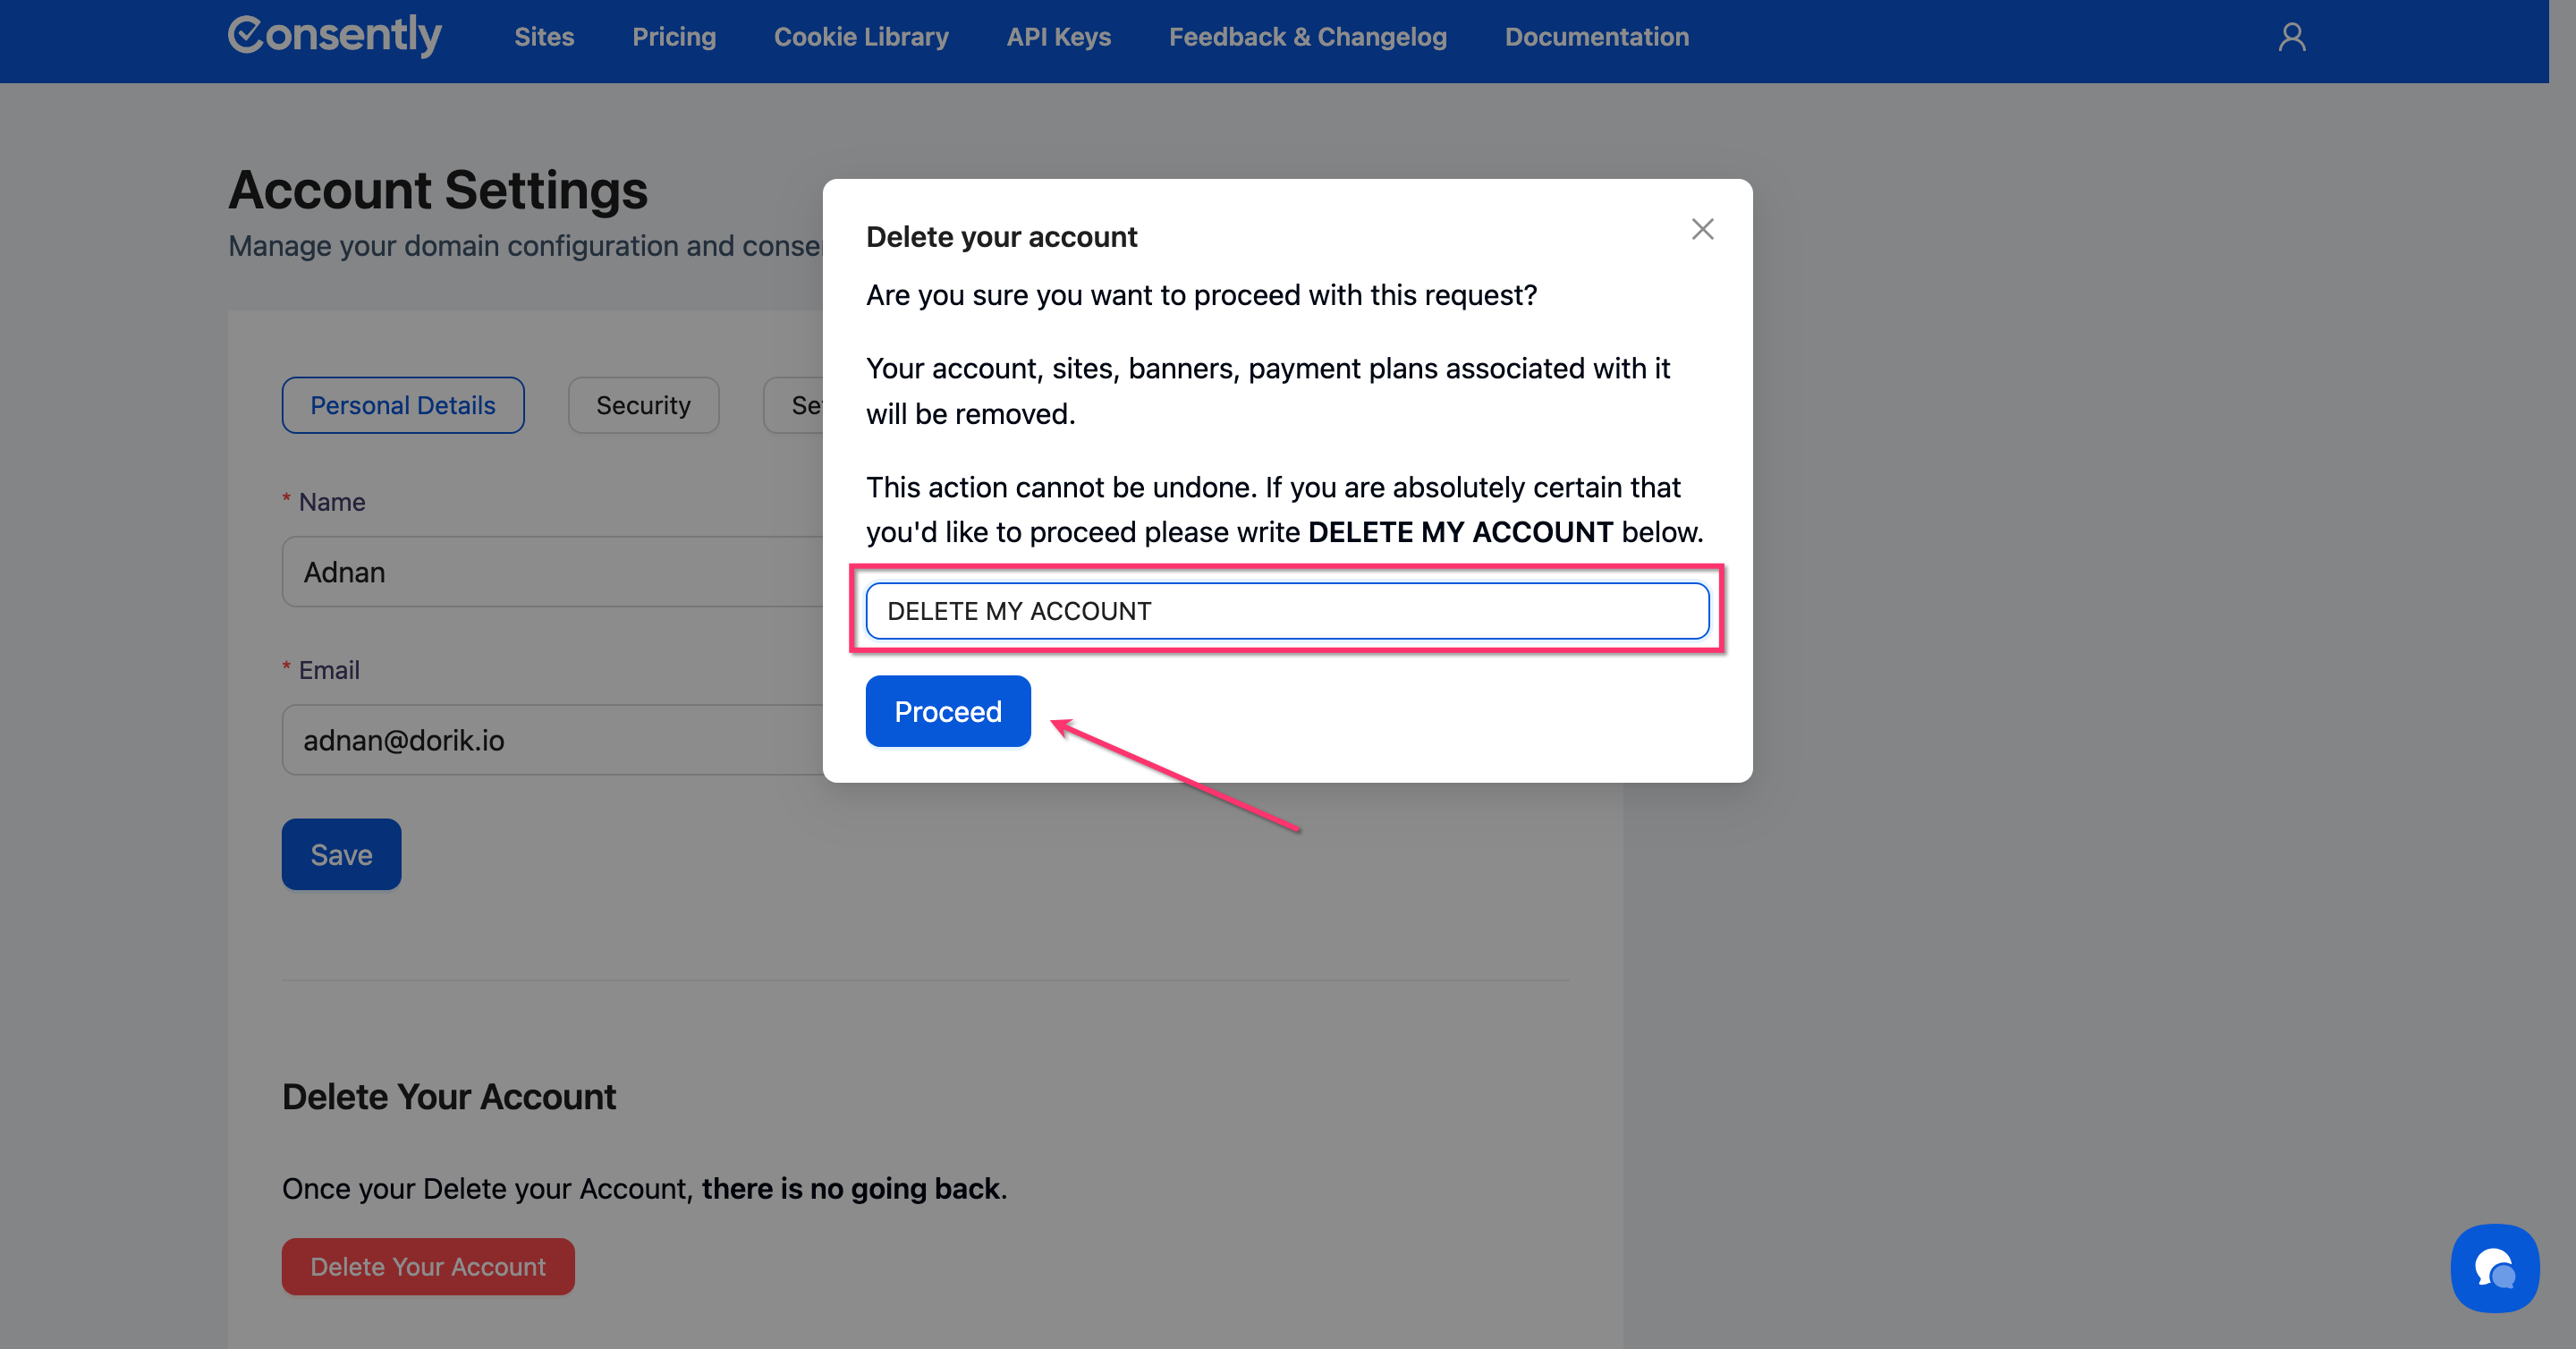This screenshot has height=1349, width=2576.
Task: Switch to the Security tab
Action: click(x=643, y=405)
